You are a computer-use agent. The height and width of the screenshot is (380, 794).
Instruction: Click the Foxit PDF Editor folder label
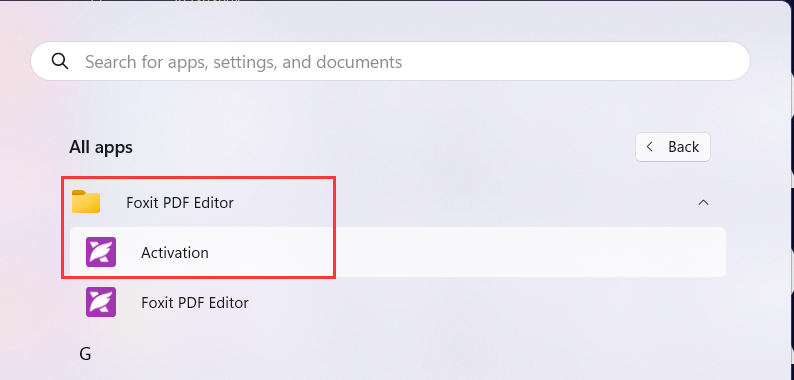pyautogui.click(x=180, y=203)
